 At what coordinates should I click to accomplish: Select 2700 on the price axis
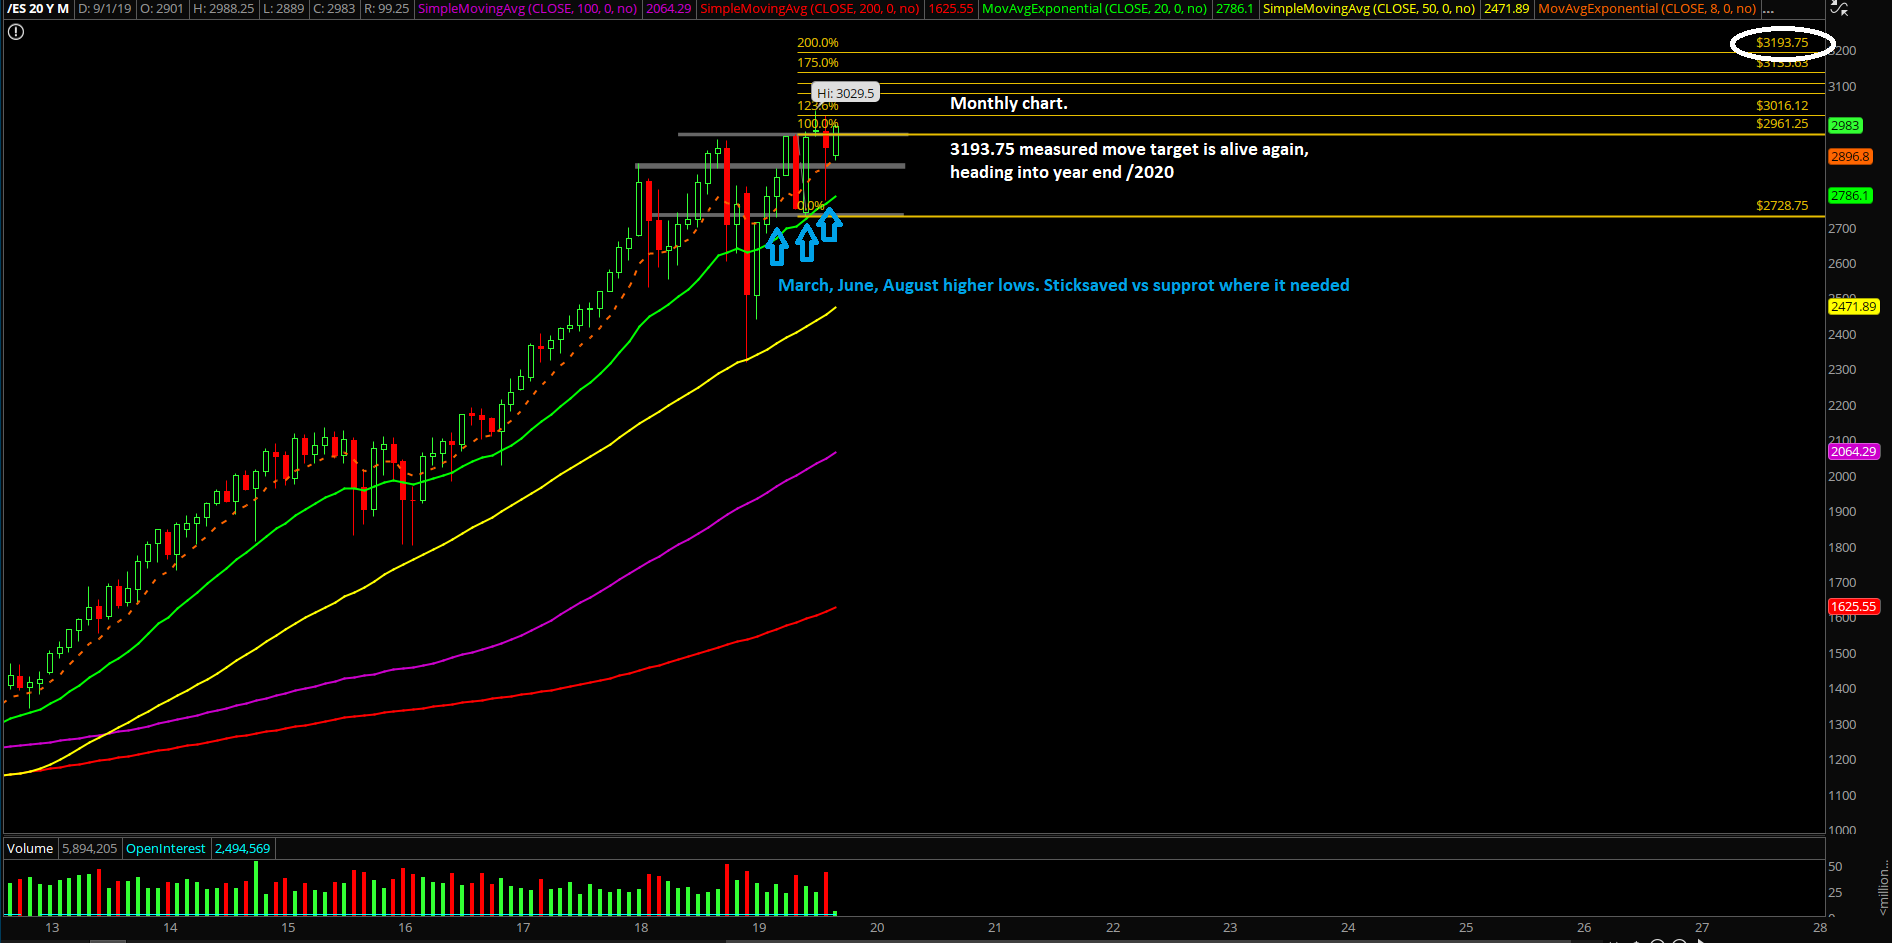pos(1842,229)
